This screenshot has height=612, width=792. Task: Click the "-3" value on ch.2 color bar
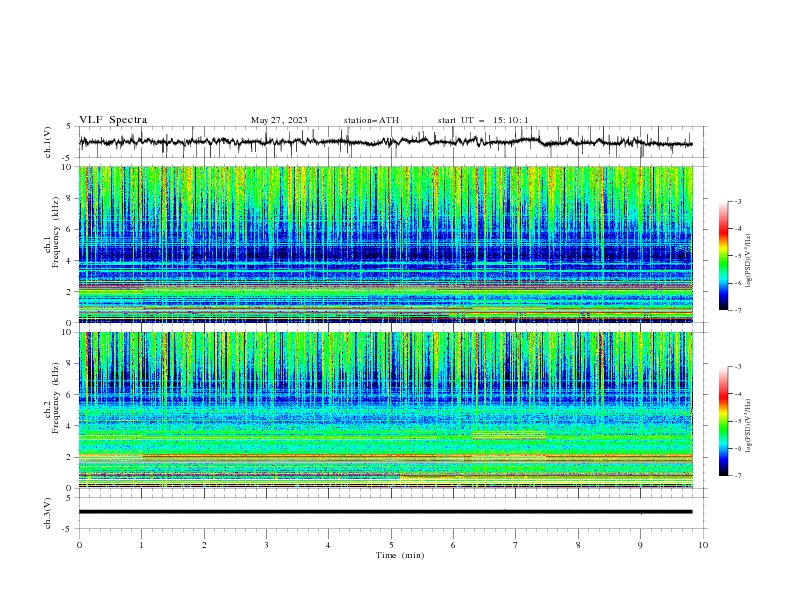(737, 367)
